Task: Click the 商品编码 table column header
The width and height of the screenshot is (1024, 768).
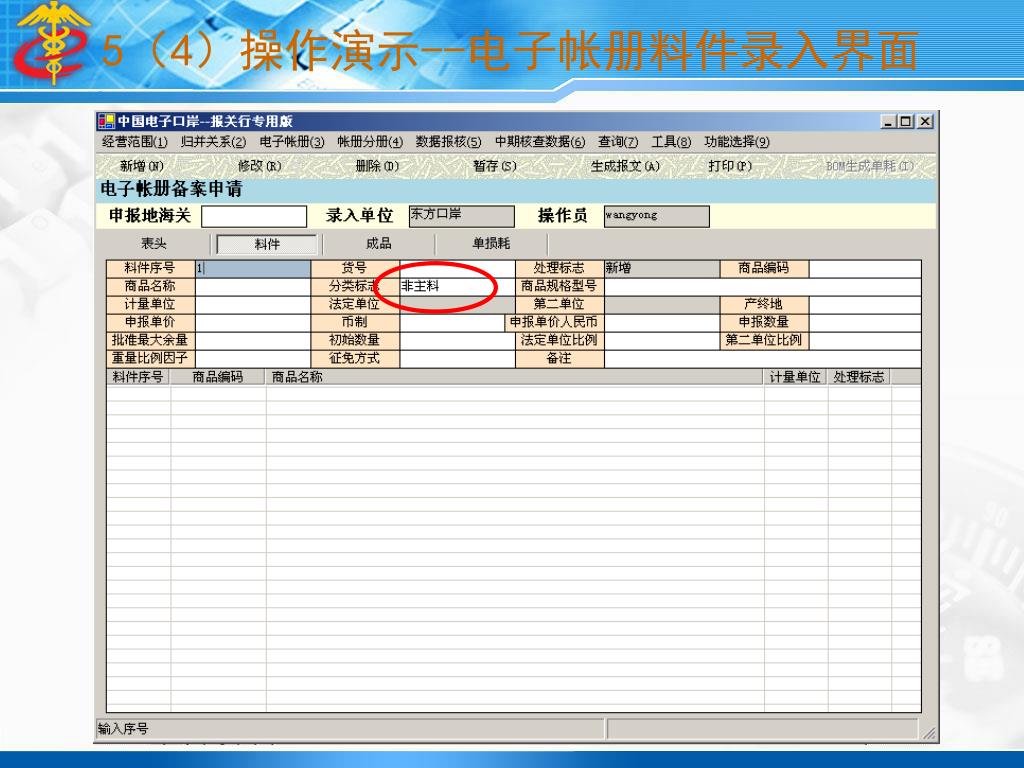Action: click(218, 377)
